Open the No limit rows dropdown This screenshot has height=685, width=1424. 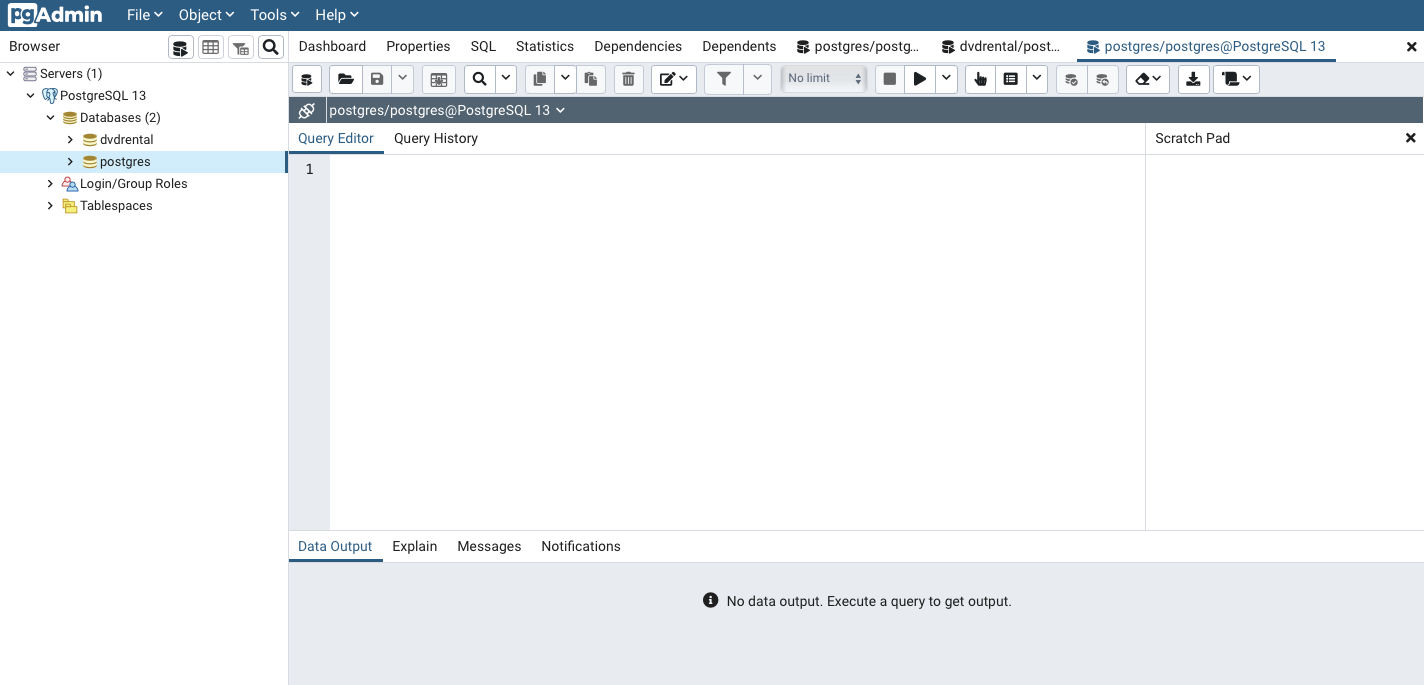[824, 79]
